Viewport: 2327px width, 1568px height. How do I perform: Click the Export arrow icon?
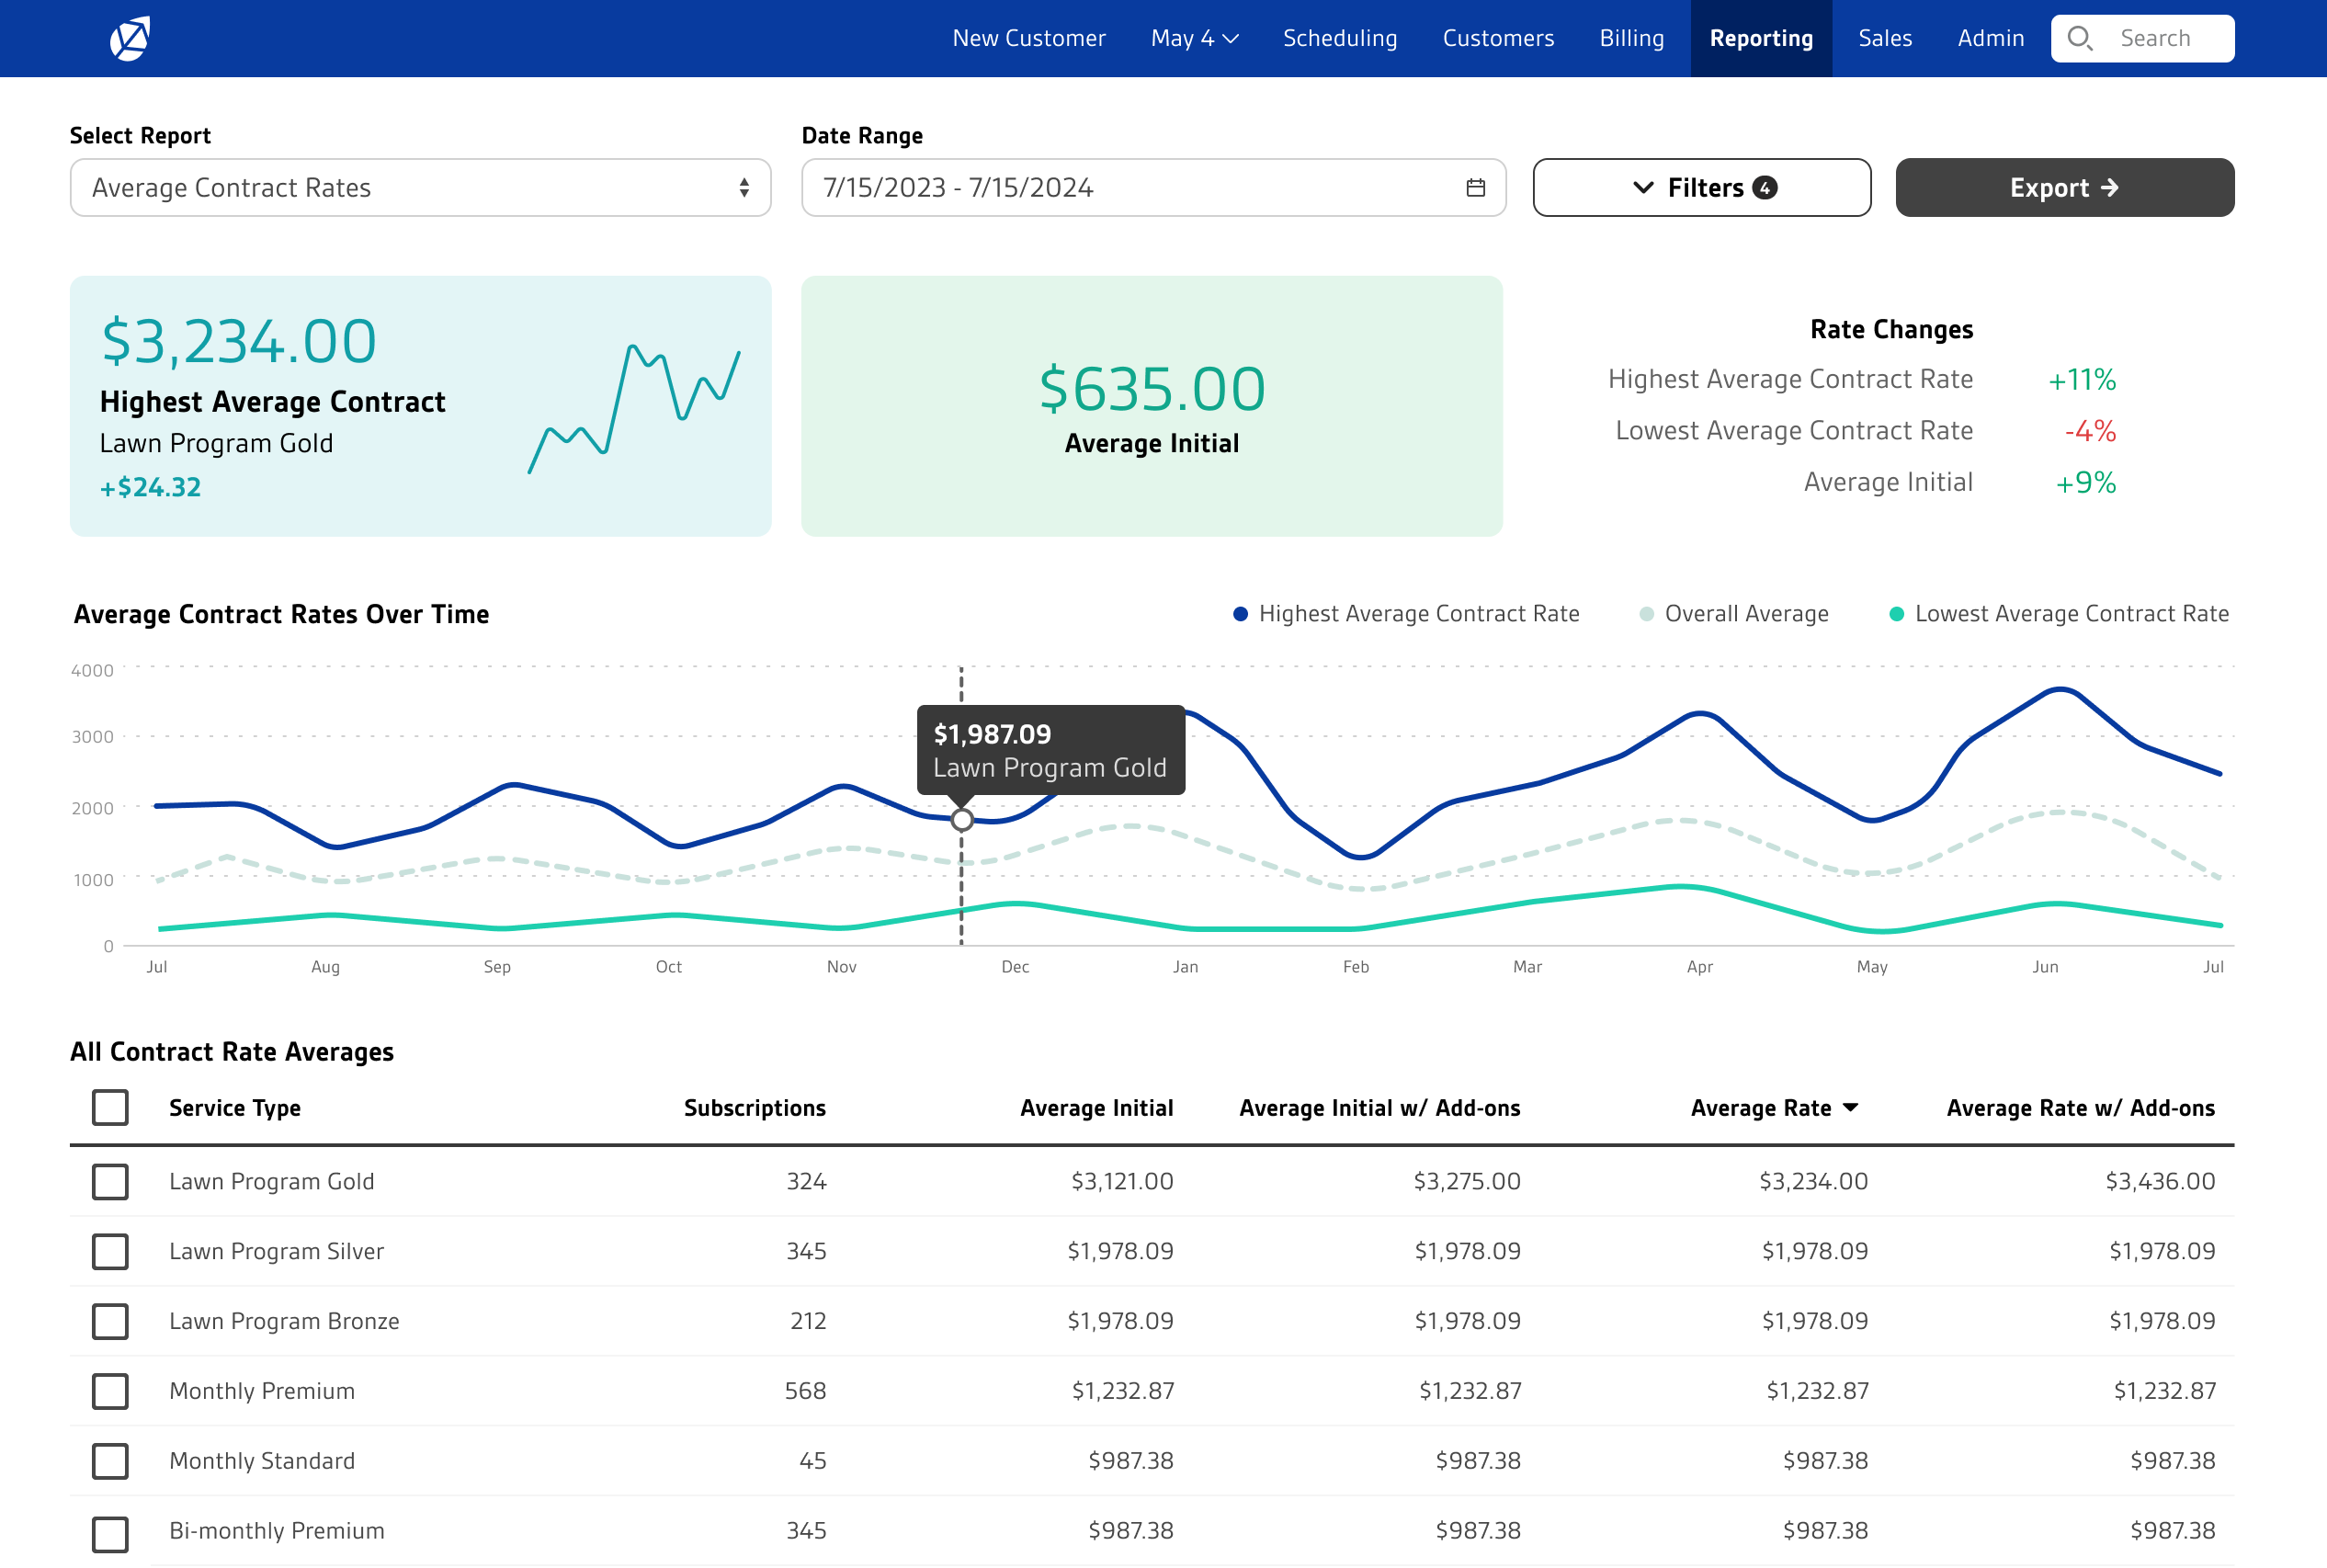[x=2110, y=187]
